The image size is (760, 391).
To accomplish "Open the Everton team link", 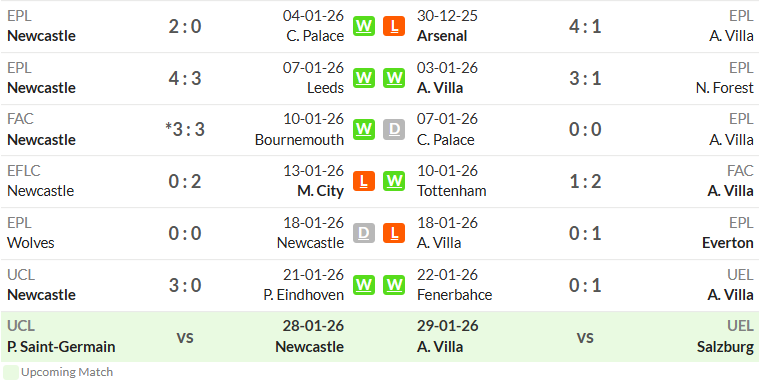I will click(728, 243).
